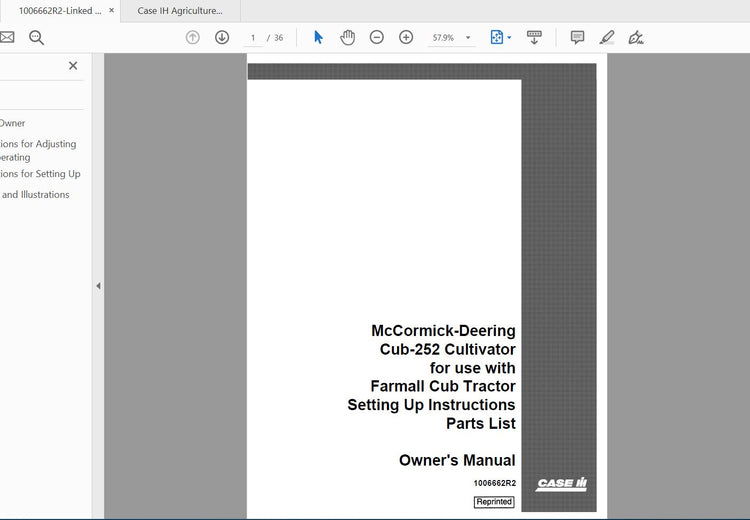Click the 'Setting Up Instructions' text line
The width and height of the screenshot is (750, 520).
[431, 405]
